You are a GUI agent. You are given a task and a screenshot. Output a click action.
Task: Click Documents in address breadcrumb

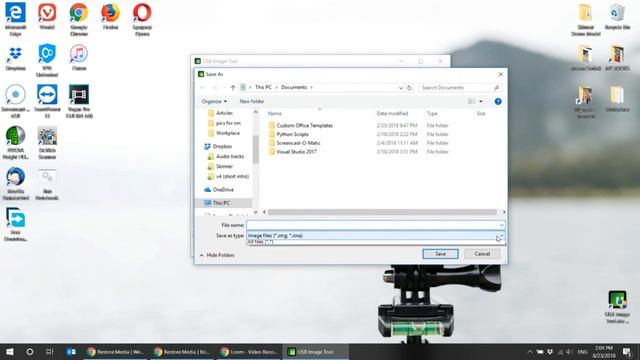click(x=294, y=87)
